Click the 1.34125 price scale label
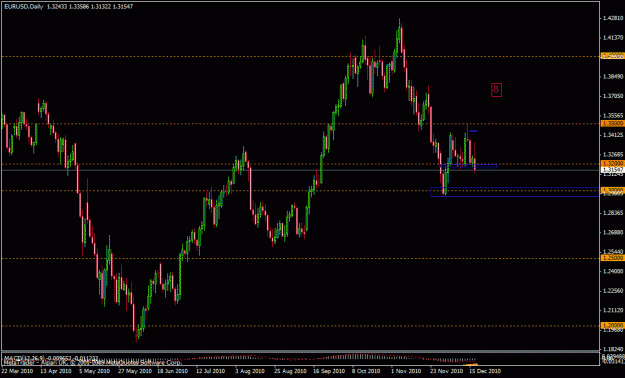 (613, 135)
